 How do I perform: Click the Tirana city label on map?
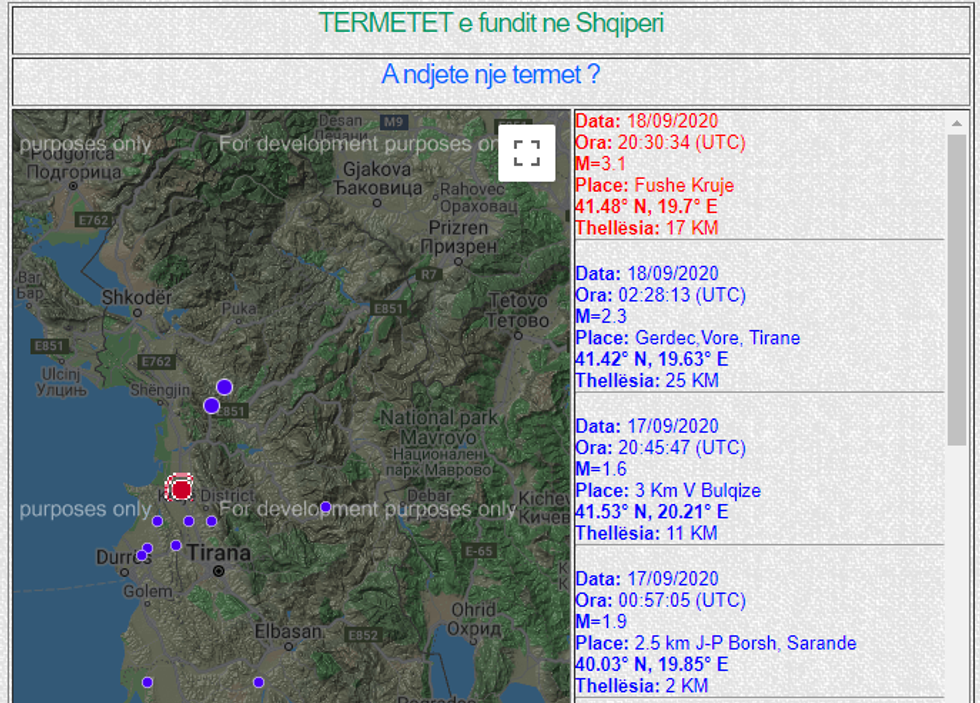219,553
